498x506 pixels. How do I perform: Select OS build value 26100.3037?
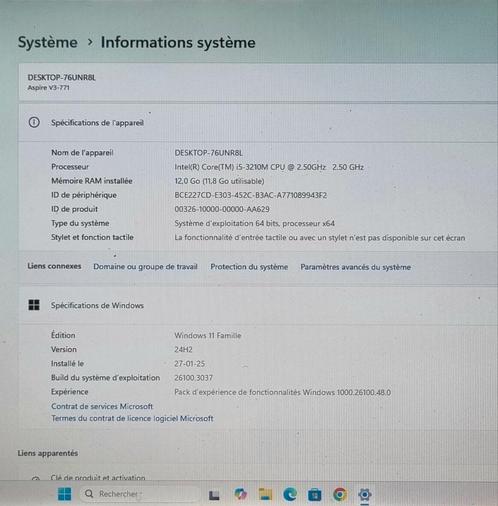click(x=193, y=378)
